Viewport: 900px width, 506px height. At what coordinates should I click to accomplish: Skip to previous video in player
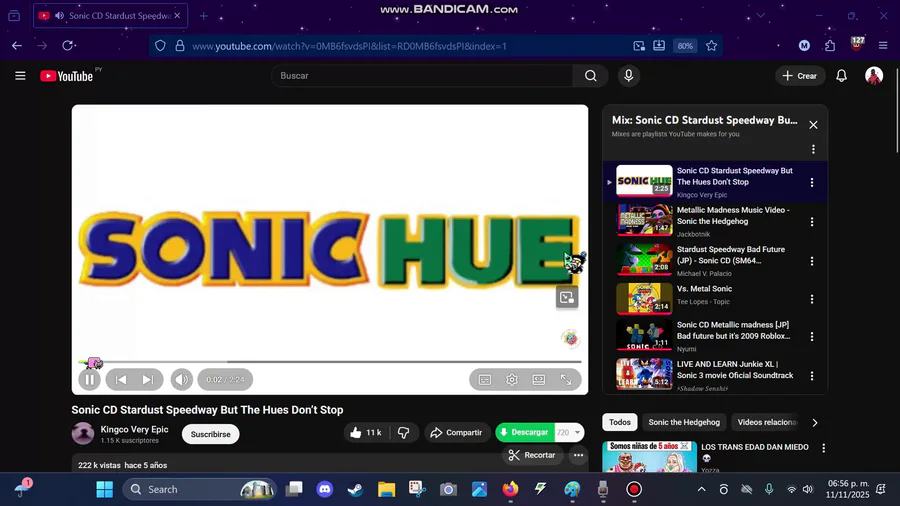[121, 380]
